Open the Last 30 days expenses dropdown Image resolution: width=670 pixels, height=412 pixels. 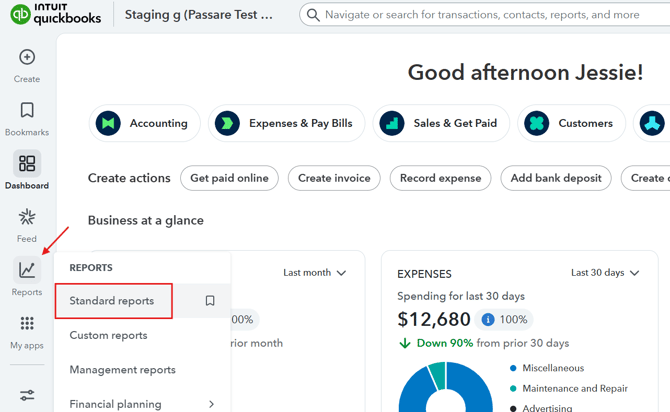605,273
